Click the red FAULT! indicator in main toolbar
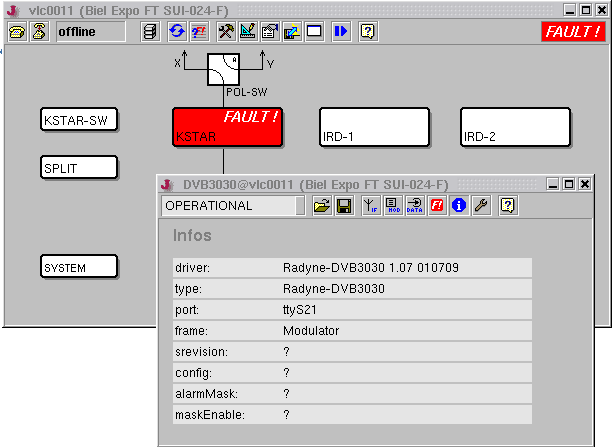The image size is (612, 447). pos(573,32)
